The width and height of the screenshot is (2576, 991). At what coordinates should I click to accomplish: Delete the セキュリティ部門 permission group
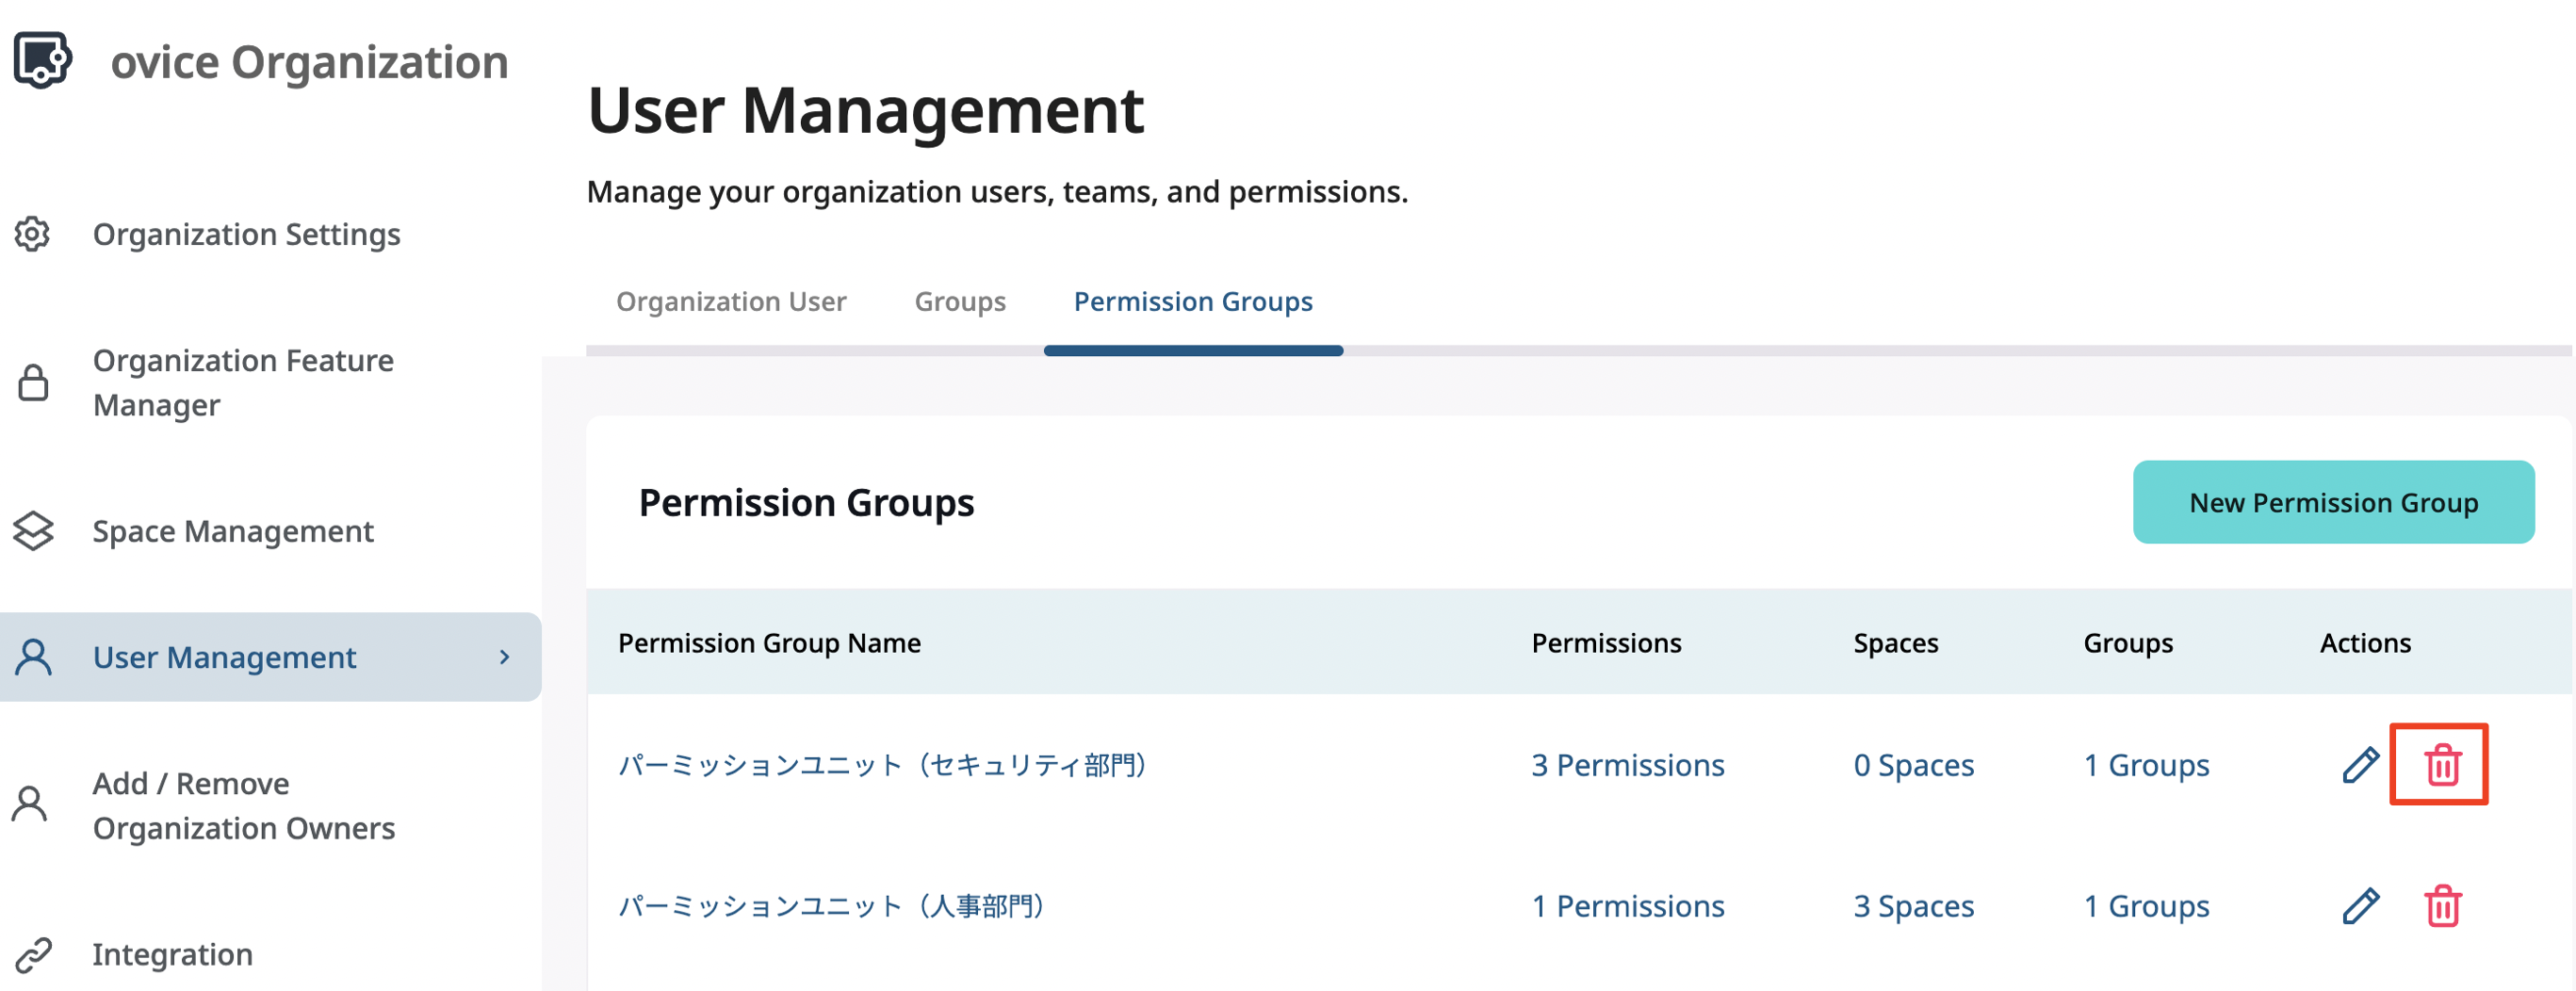click(2442, 765)
